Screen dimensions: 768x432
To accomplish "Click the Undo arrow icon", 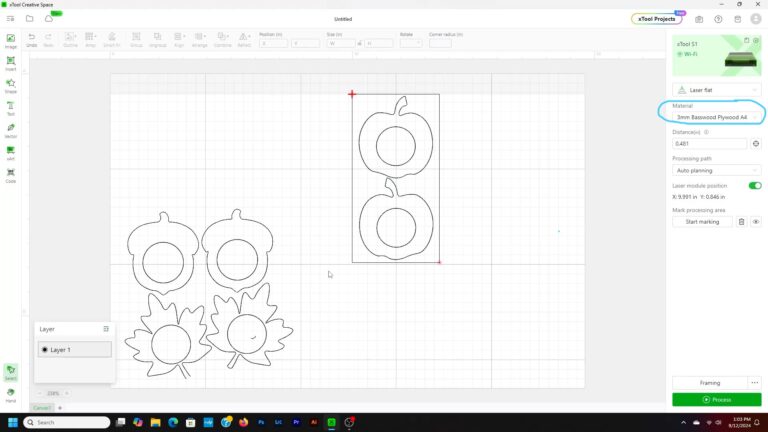I will pyautogui.click(x=32, y=38).
